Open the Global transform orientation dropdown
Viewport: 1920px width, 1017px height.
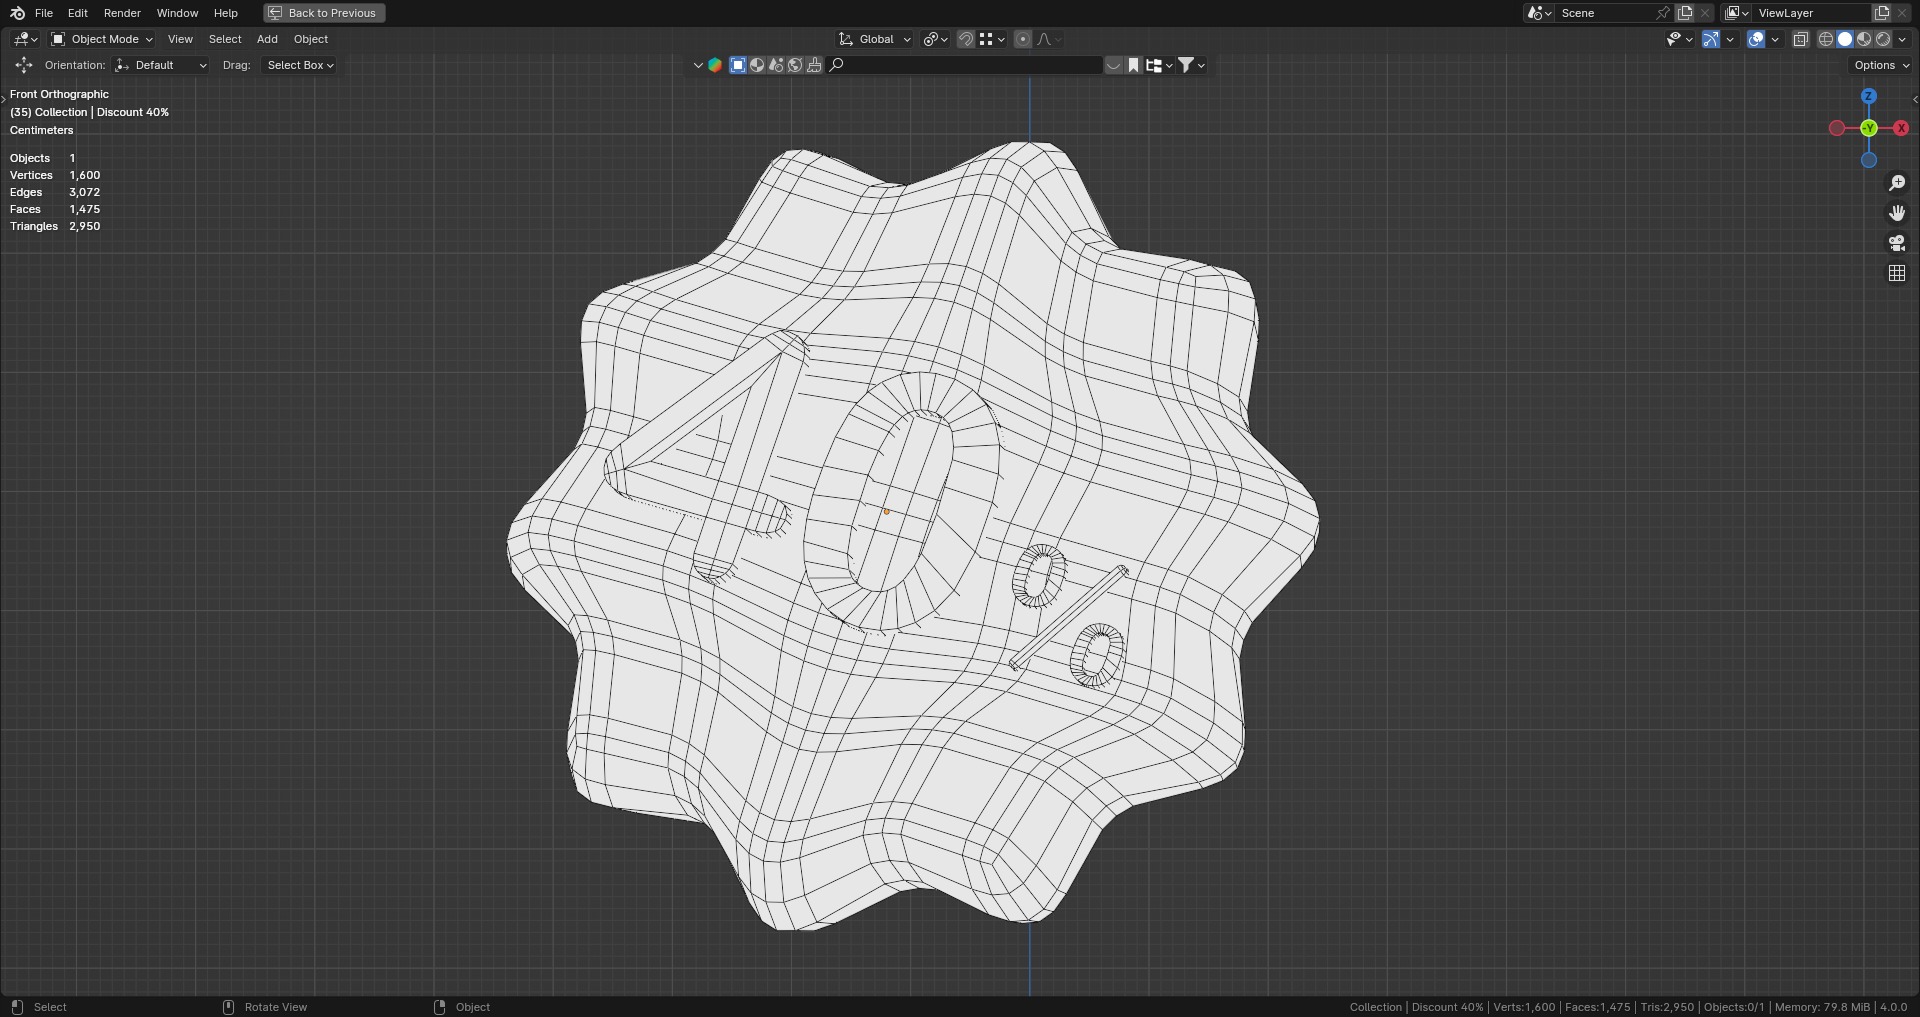click(875, 39)
